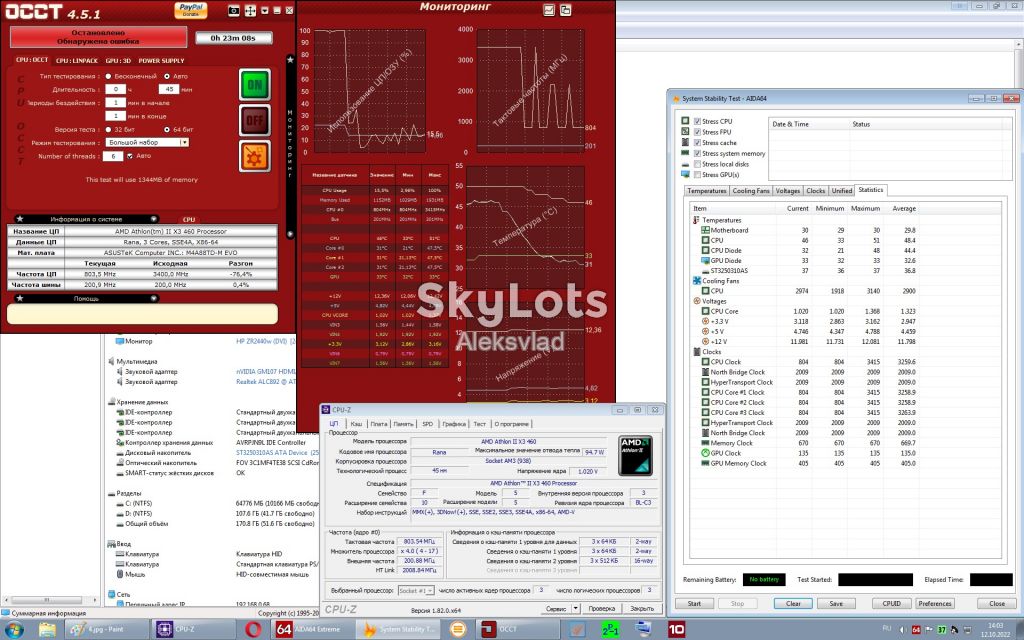
Task: Collapse the Помощь panel arrow in OCCT
Action: point(153,298)
